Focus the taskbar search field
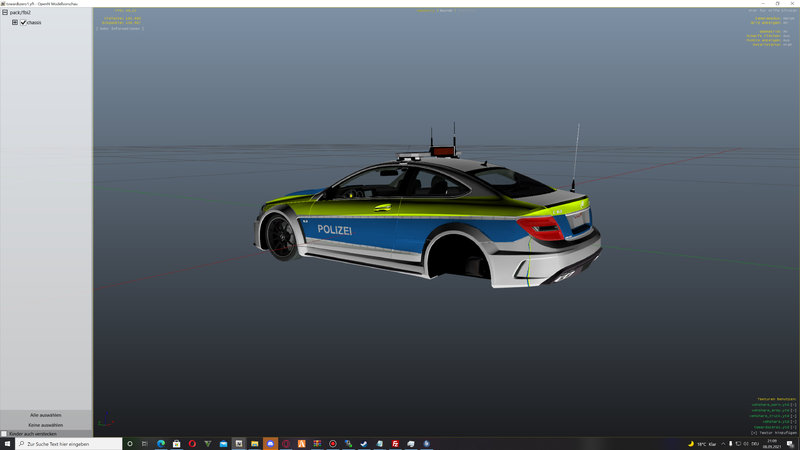 [69, 444]
